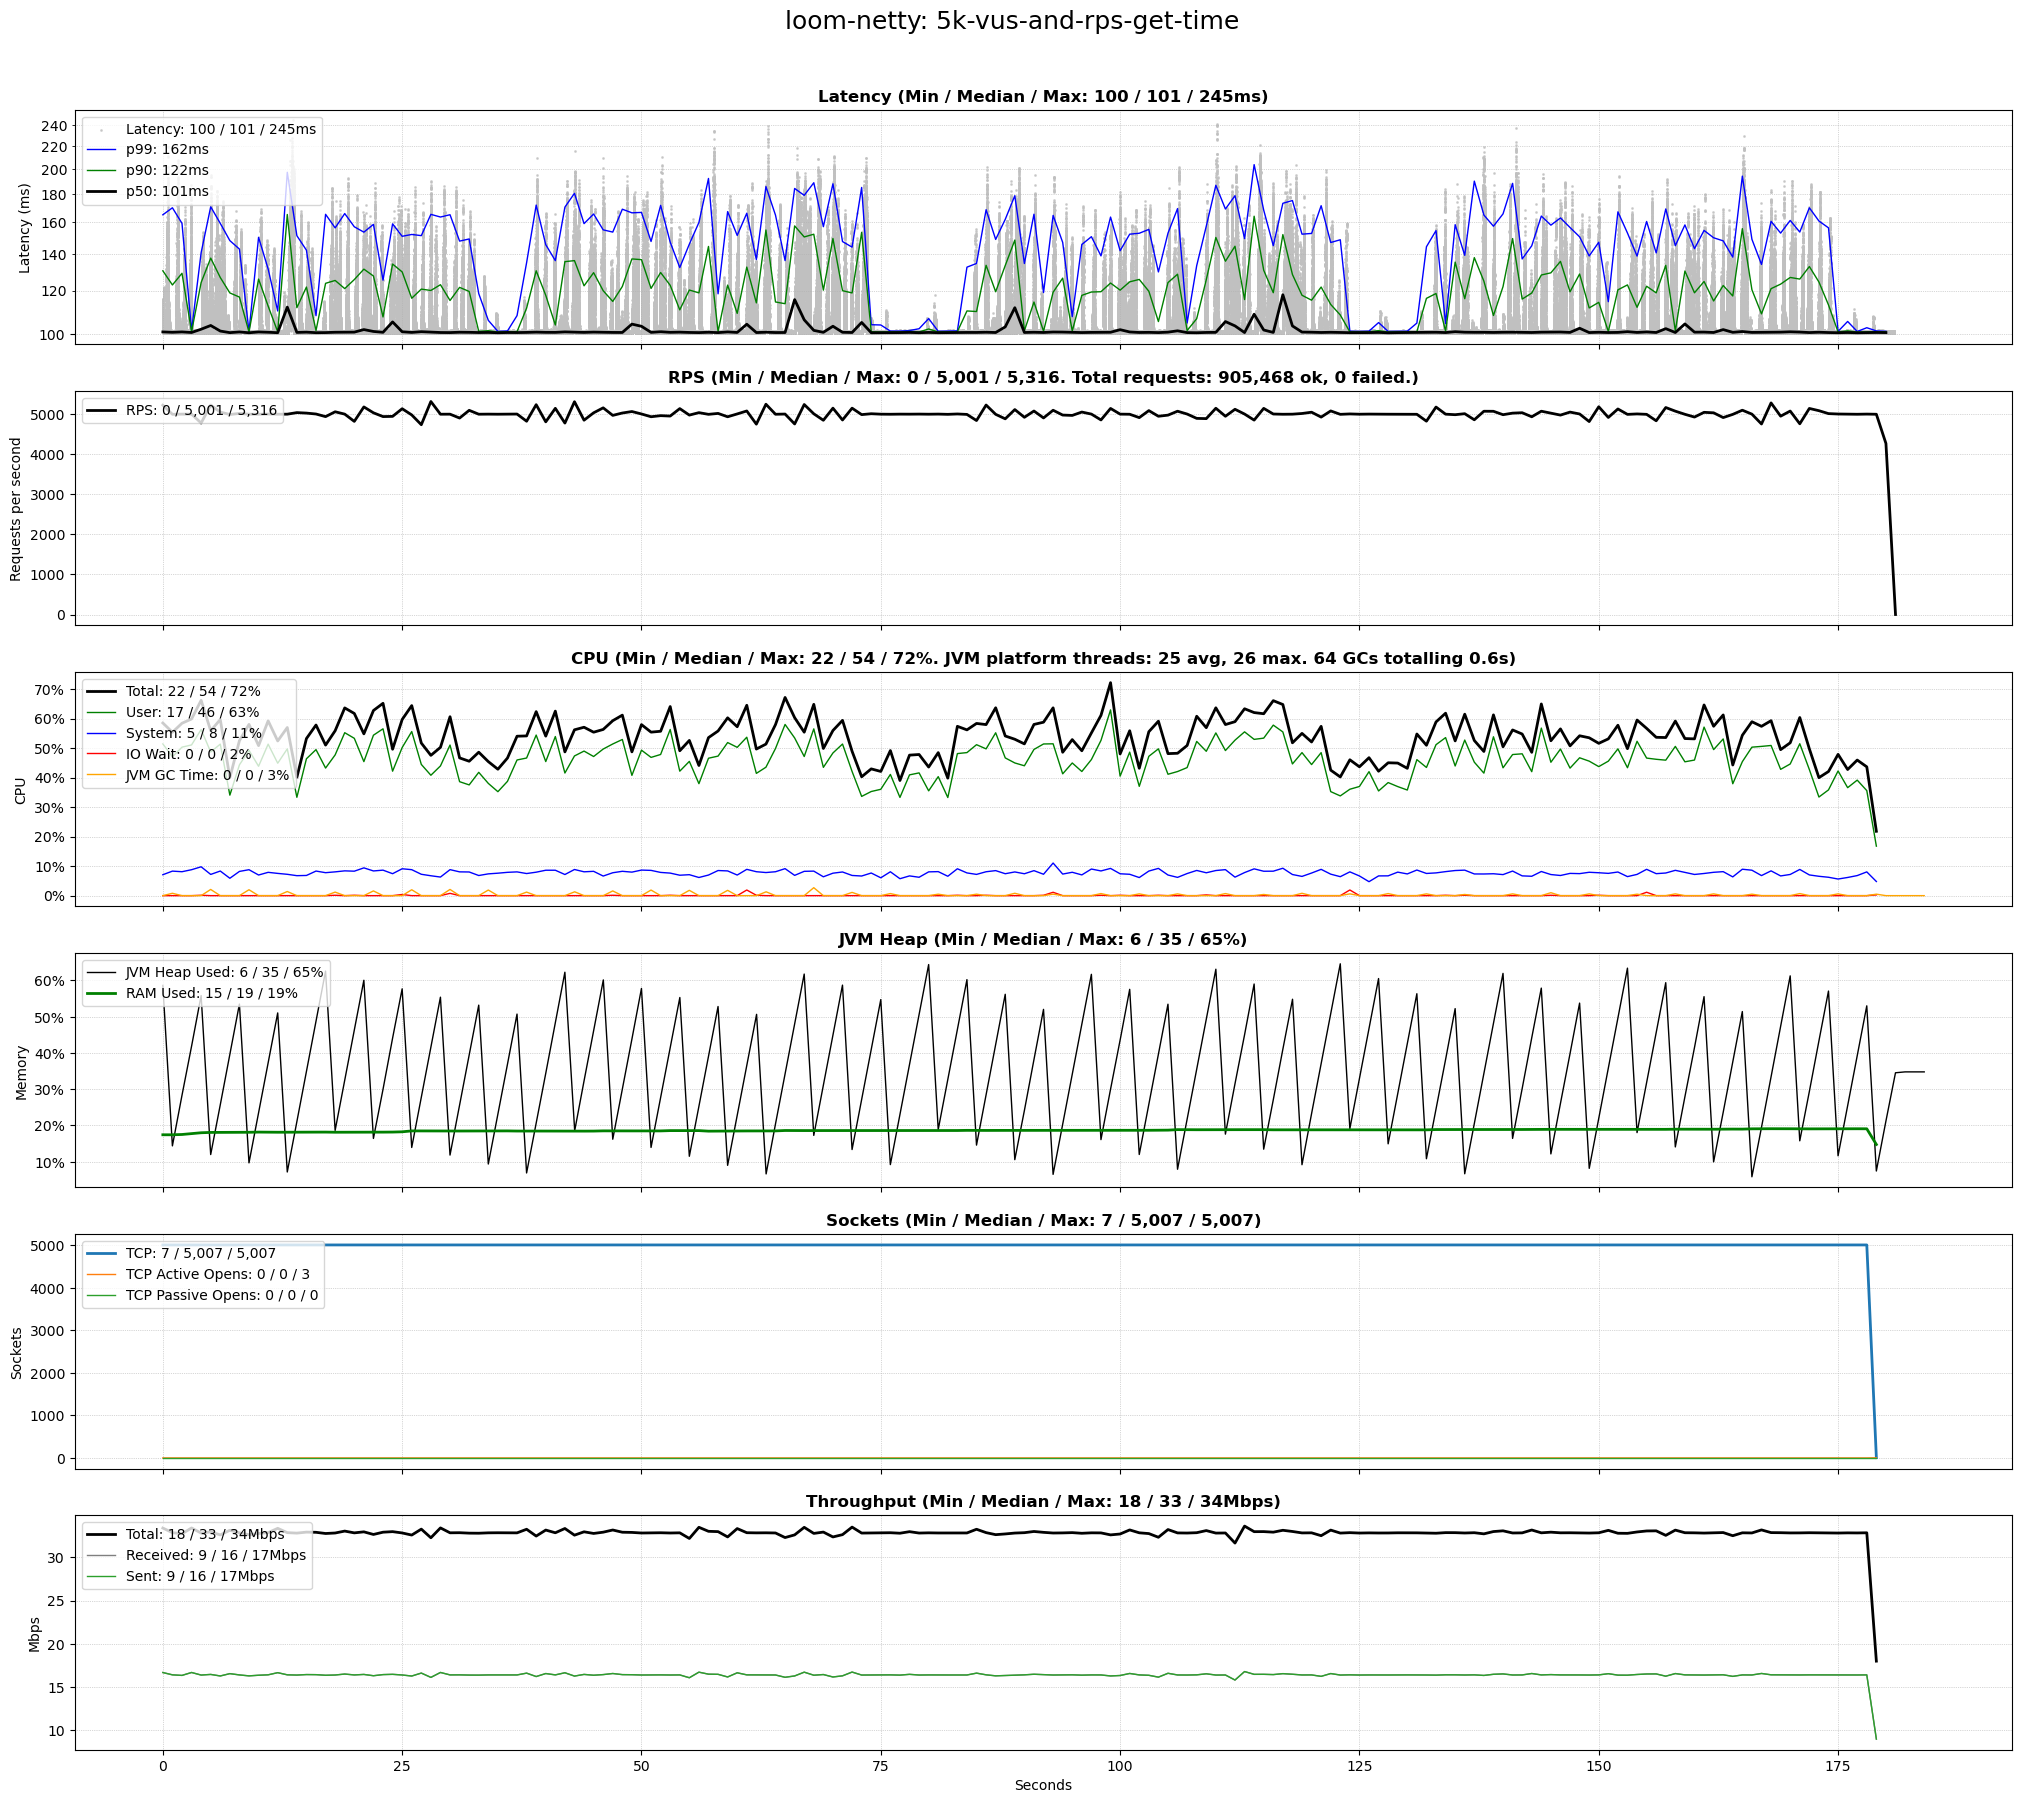Click Throughput y-axis tick '30'
This screenshot has width=2022, height=1803.
click(56, 1558)
